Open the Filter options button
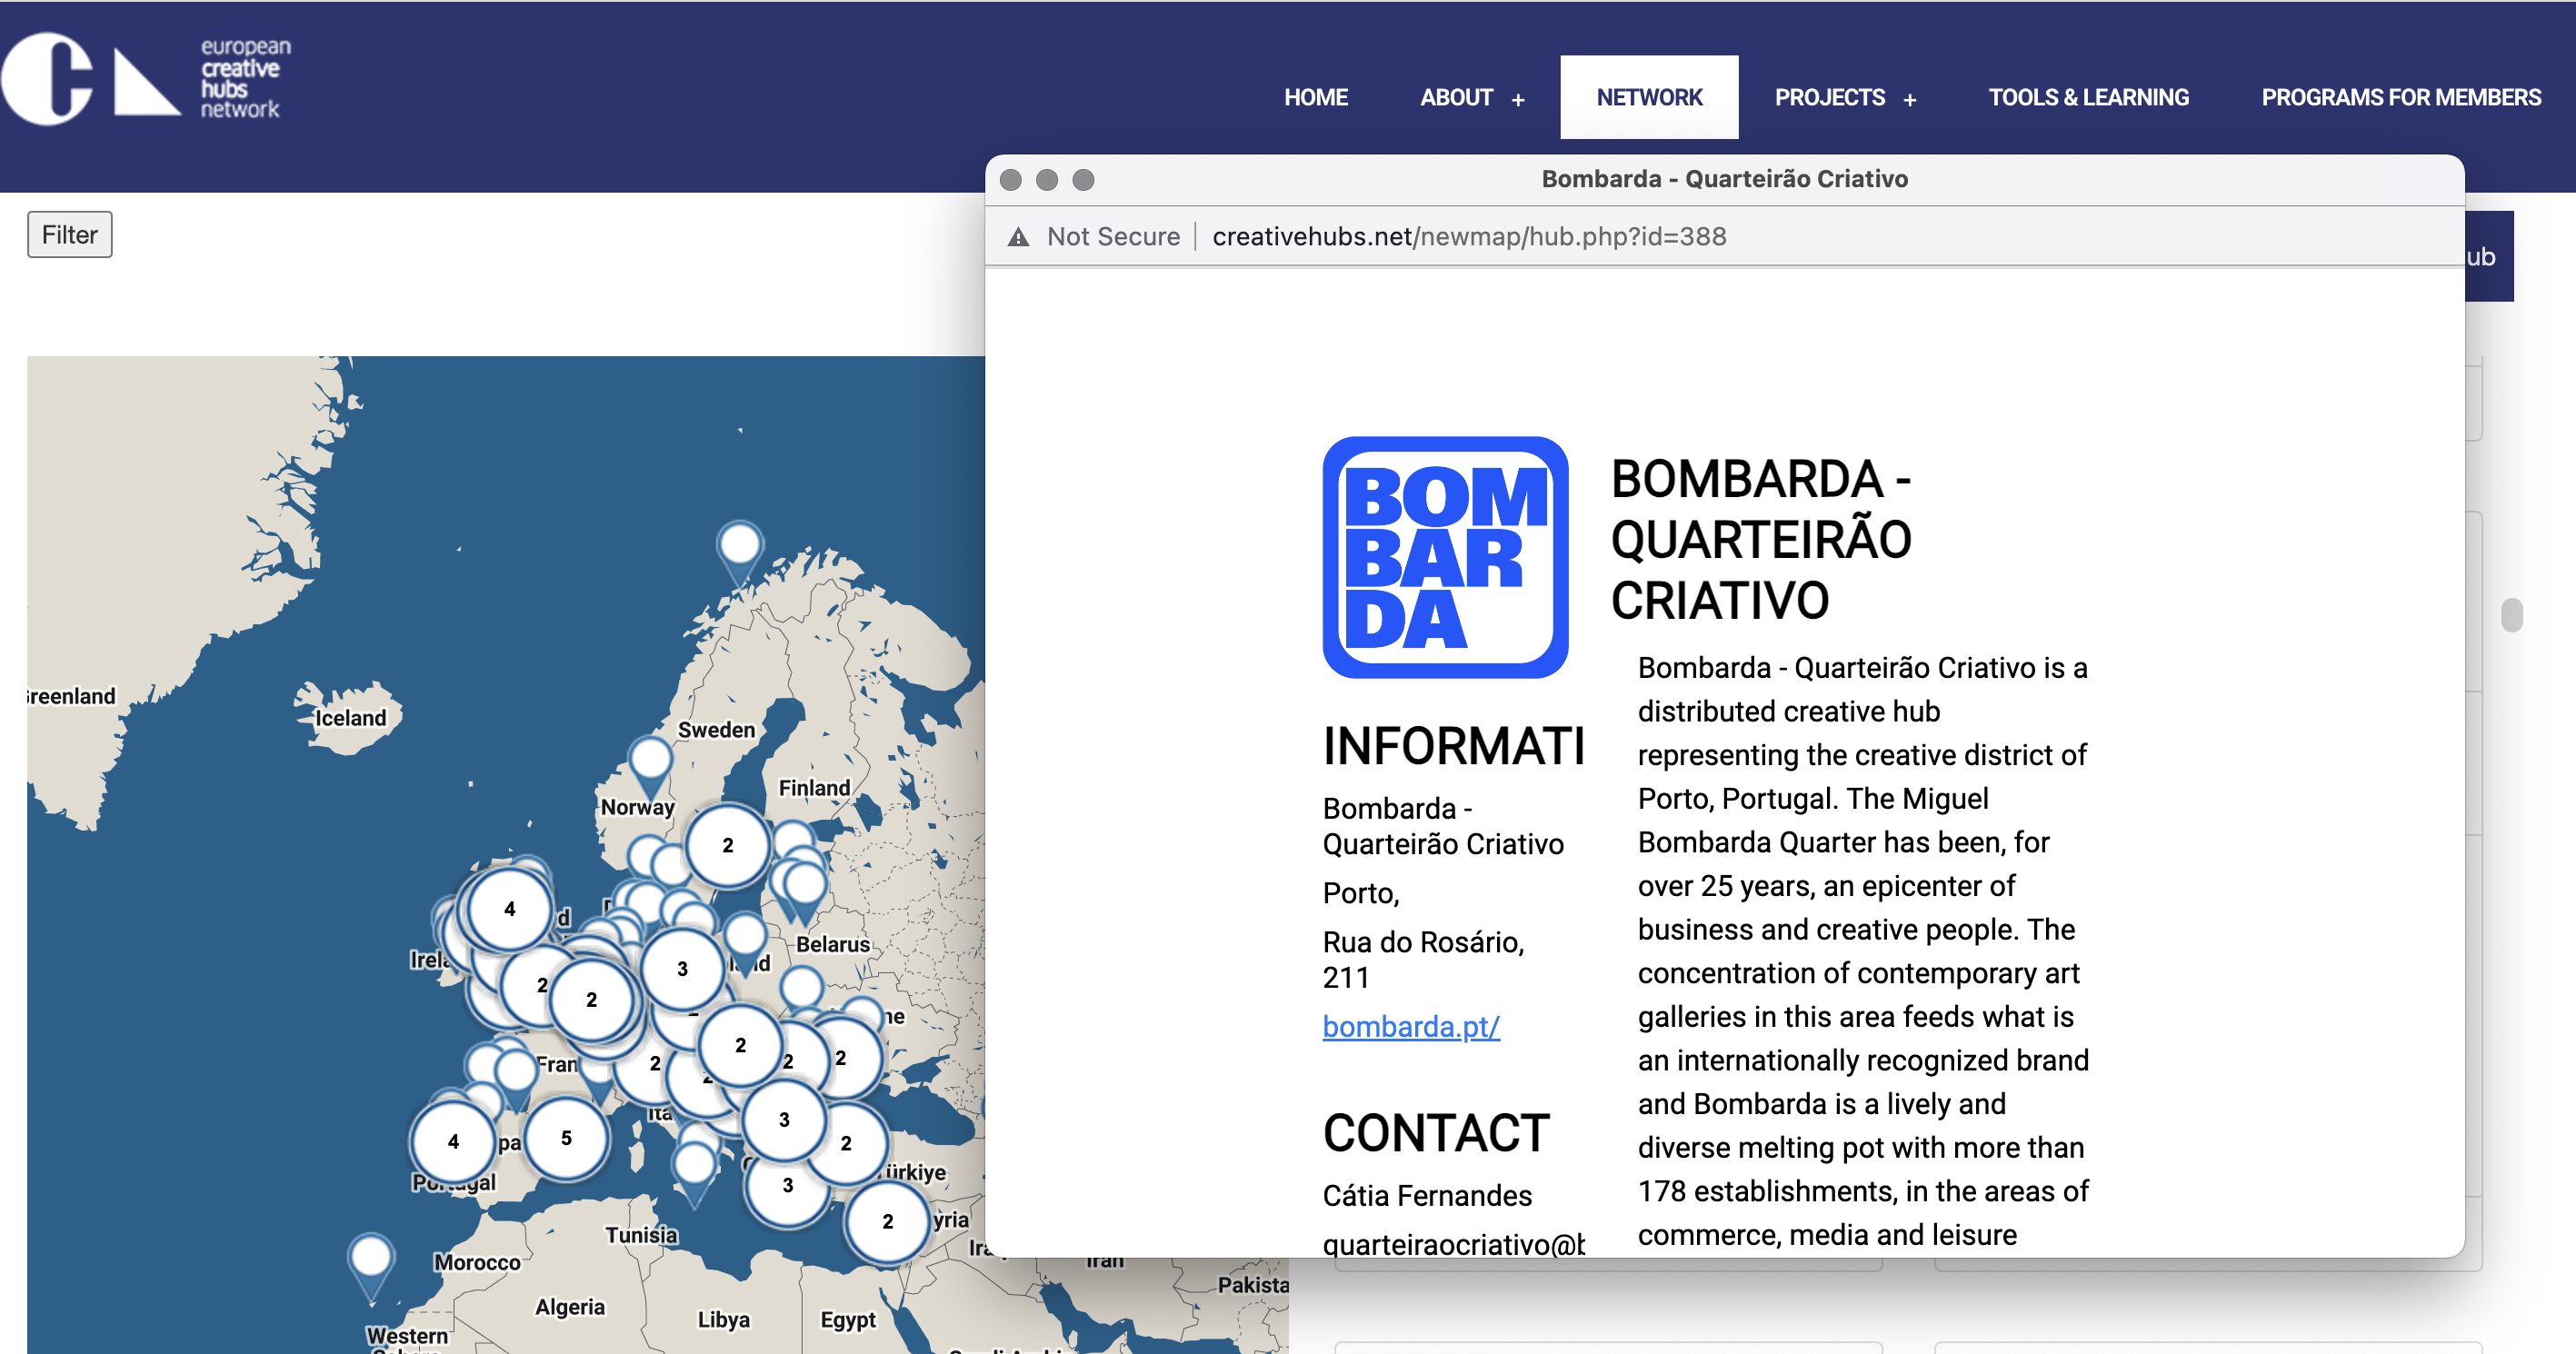Image resolution: width=2576 pixels, height=1354 pixels. click(70, 235)
